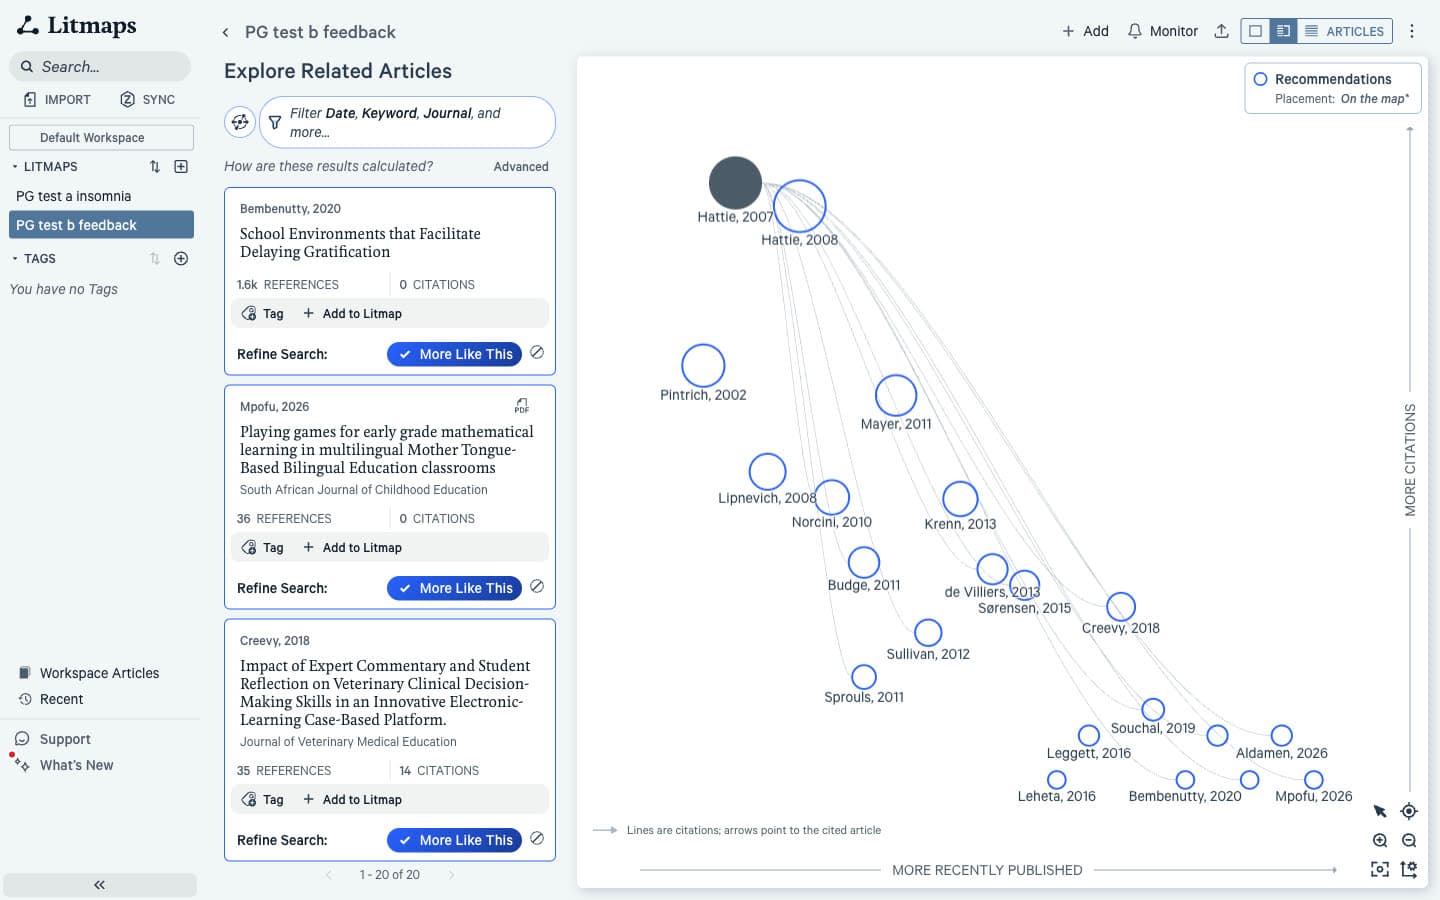Click the Litmaps logo

[76, 25]
